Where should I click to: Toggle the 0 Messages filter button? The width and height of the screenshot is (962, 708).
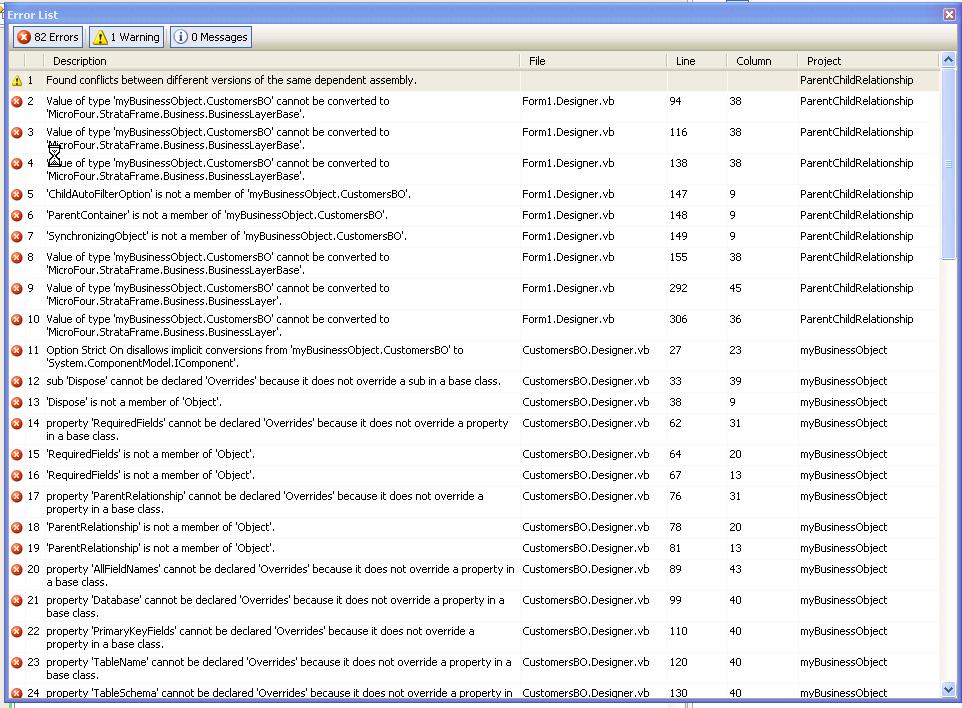[x=210, y=37]
